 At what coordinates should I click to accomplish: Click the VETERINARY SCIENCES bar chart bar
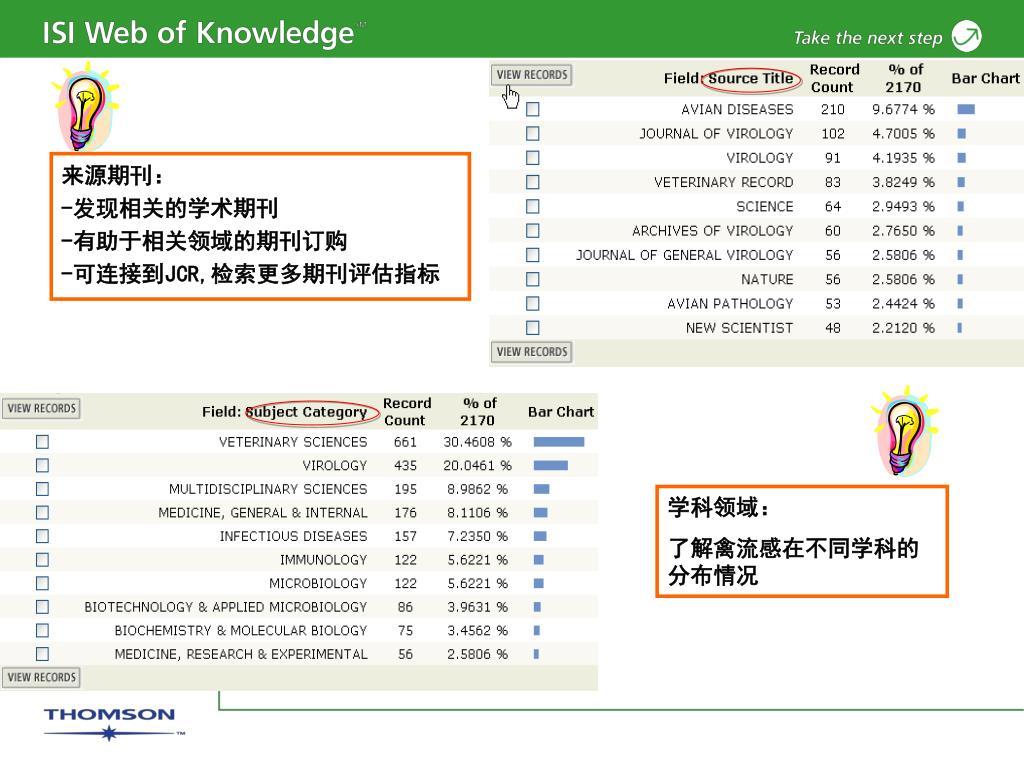tap(558, 442)
